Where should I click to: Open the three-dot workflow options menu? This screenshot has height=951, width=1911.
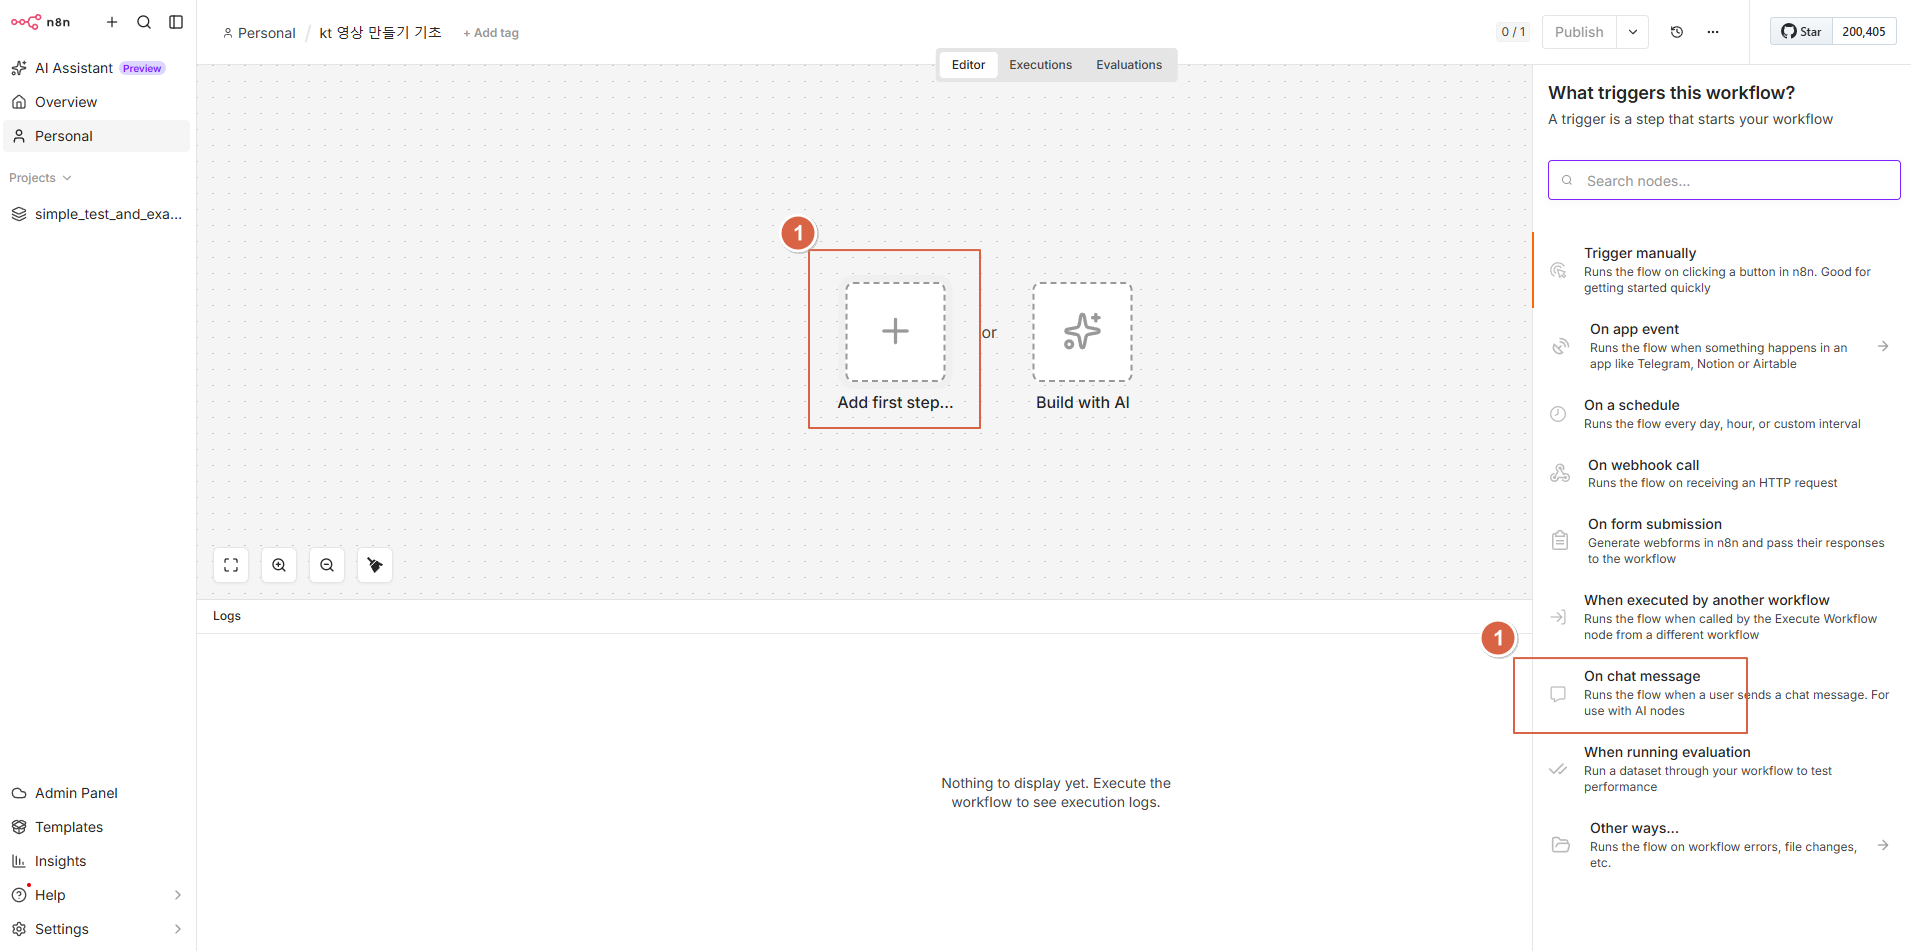(x=1713, y=32)
